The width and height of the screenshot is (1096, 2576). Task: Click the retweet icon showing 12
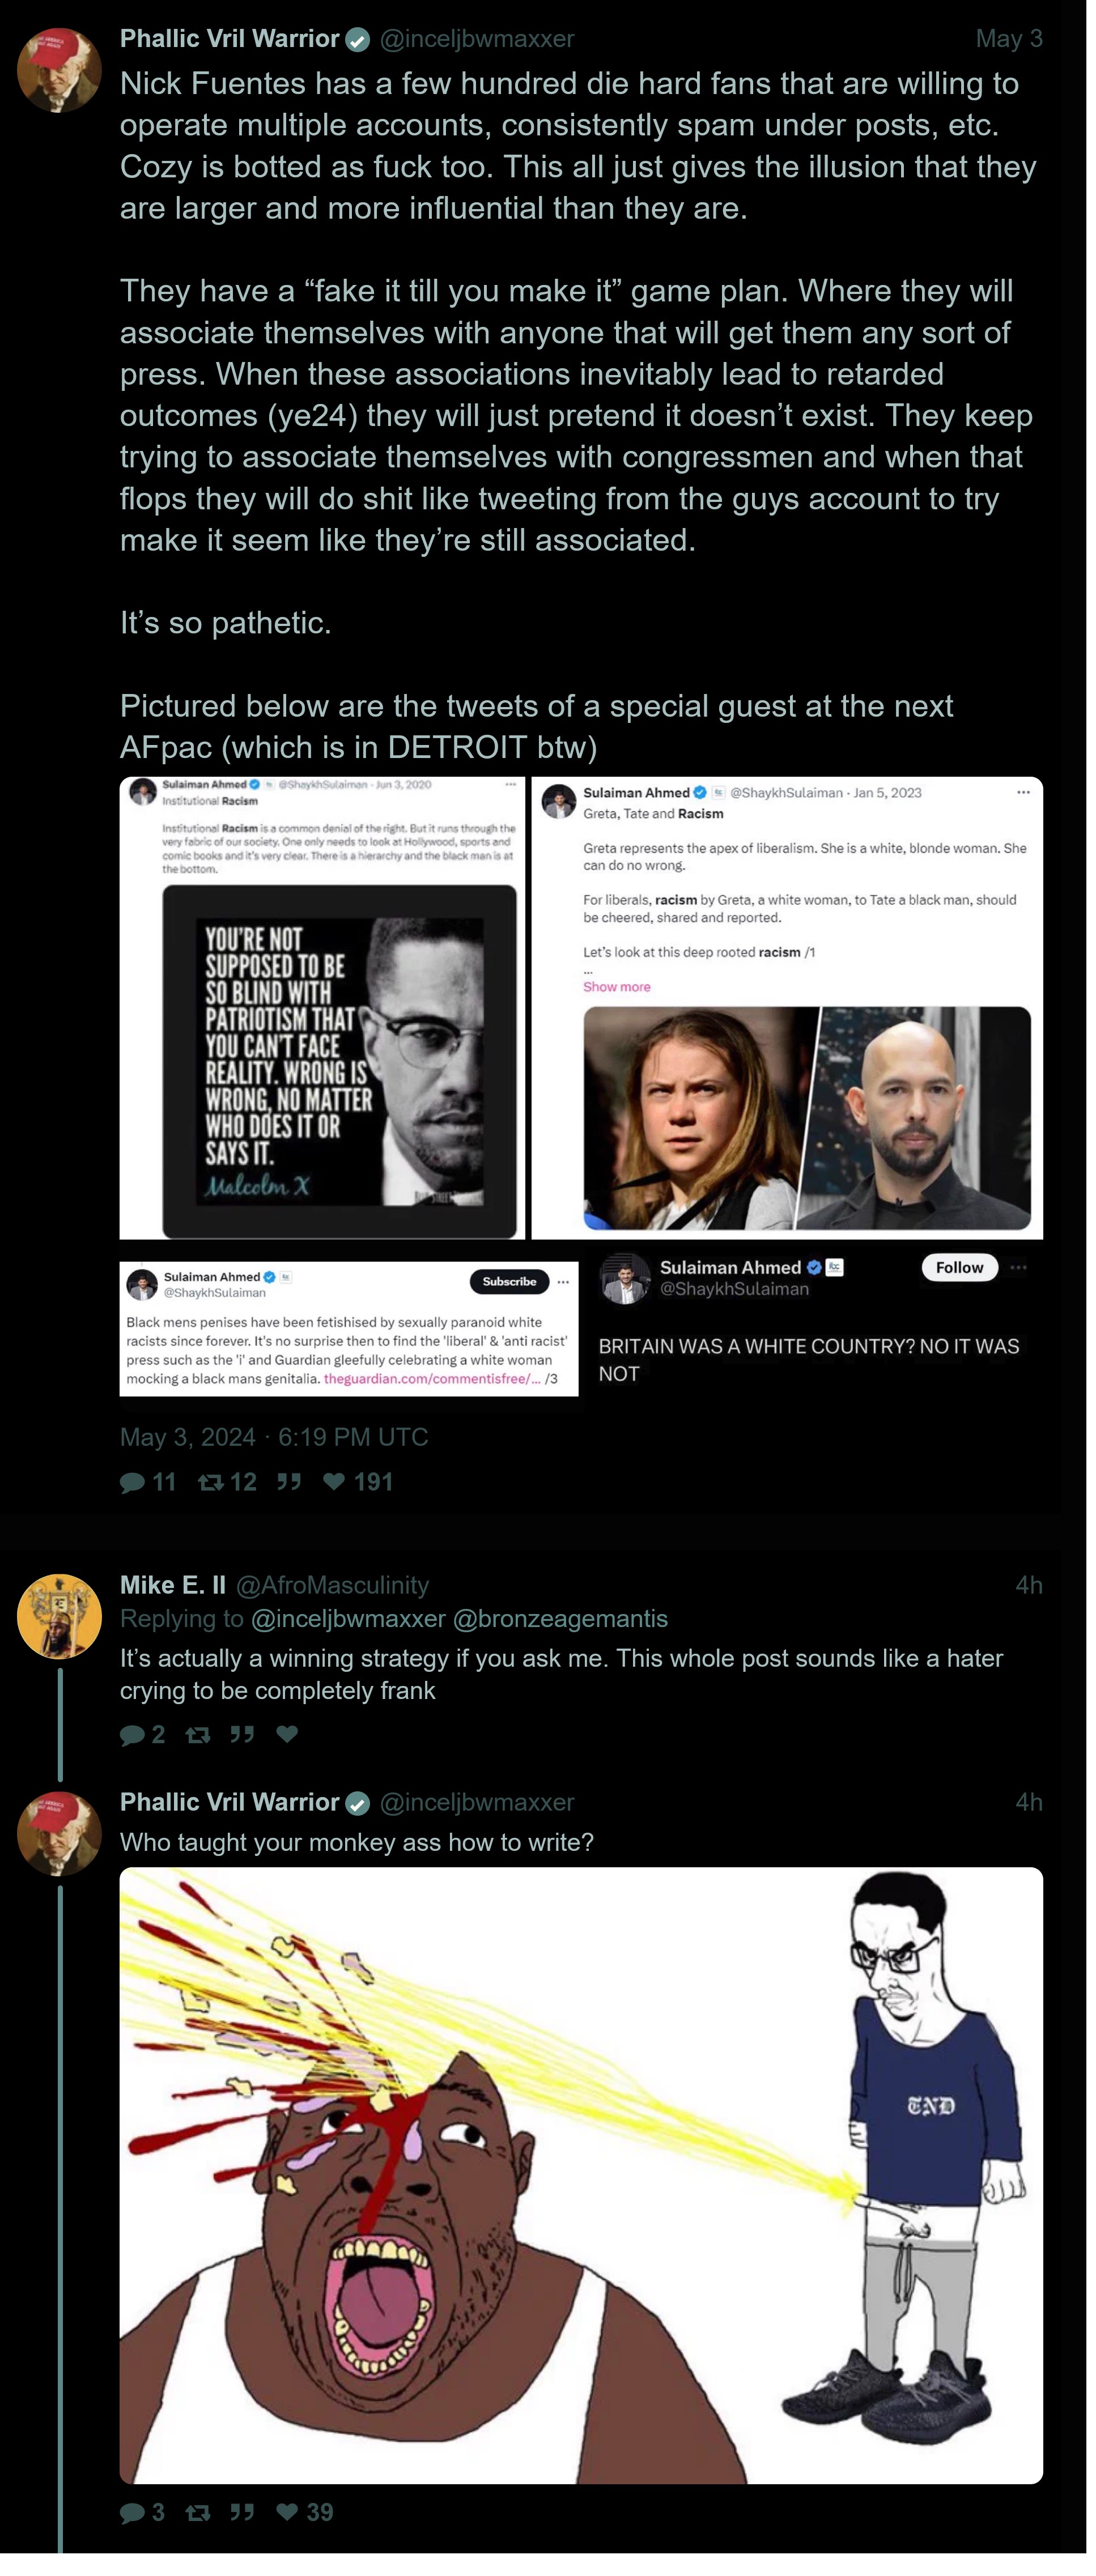210,1482
